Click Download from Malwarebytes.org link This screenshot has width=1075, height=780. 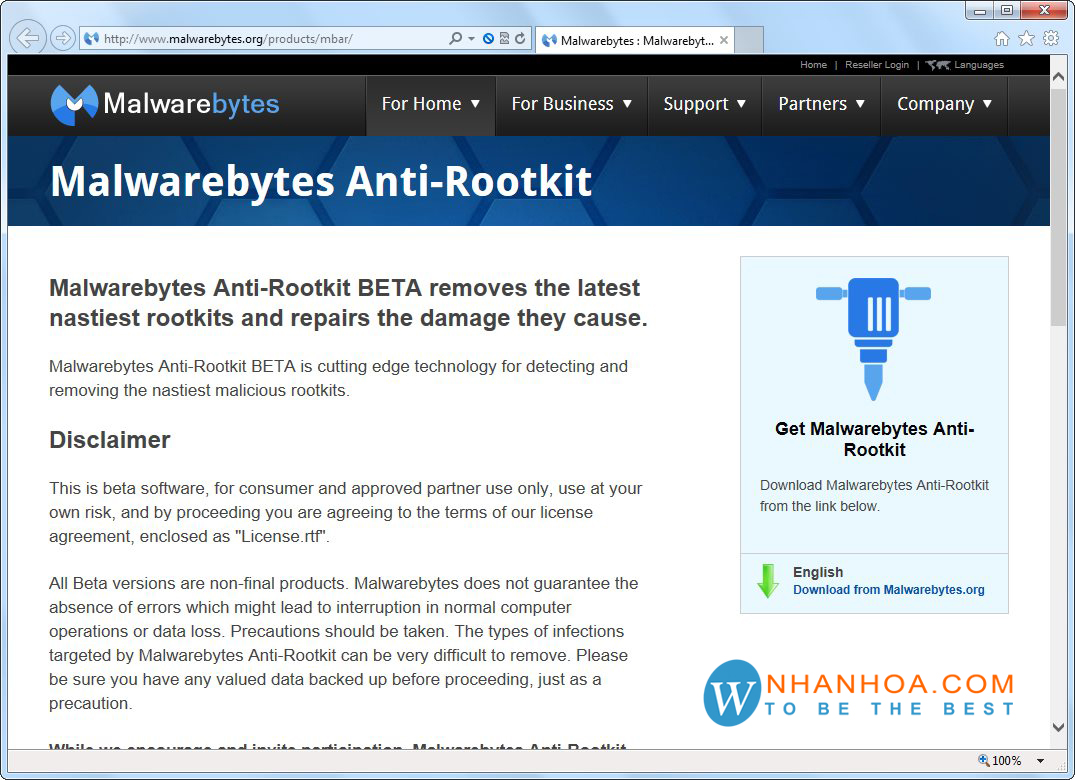(889, 589)
